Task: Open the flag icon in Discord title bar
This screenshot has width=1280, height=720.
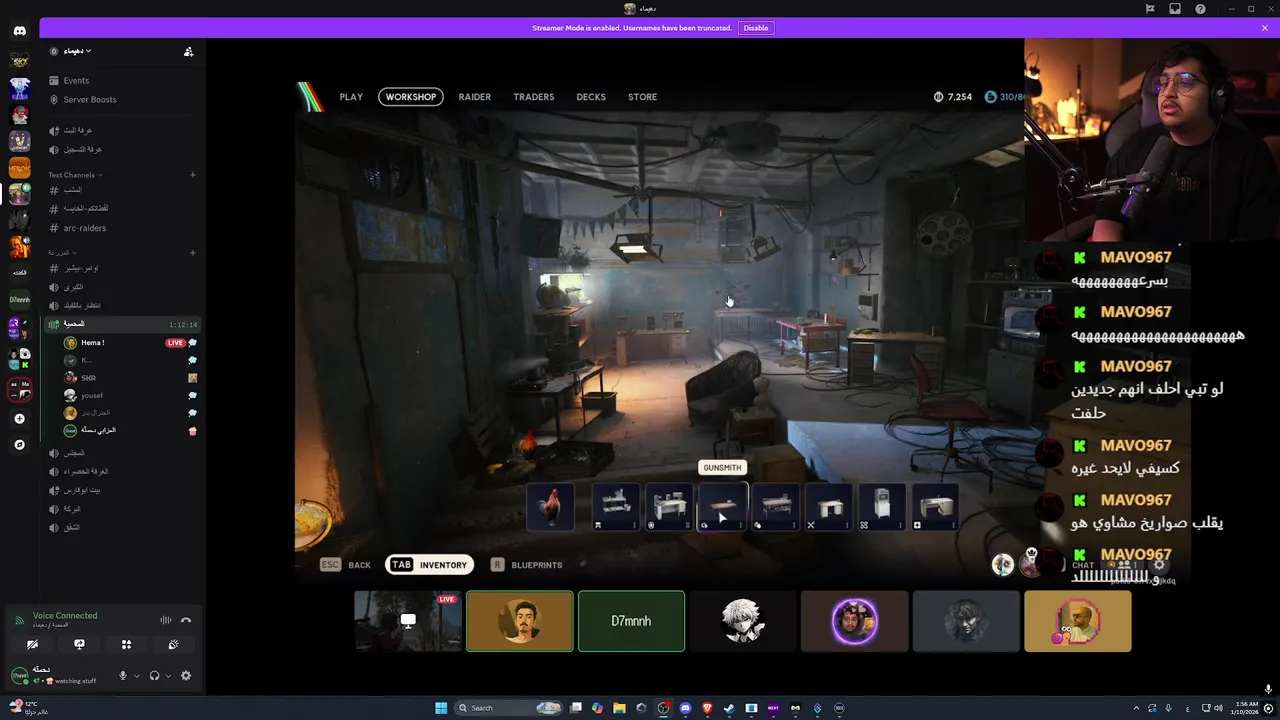Action: click(x=1150, y=9)
